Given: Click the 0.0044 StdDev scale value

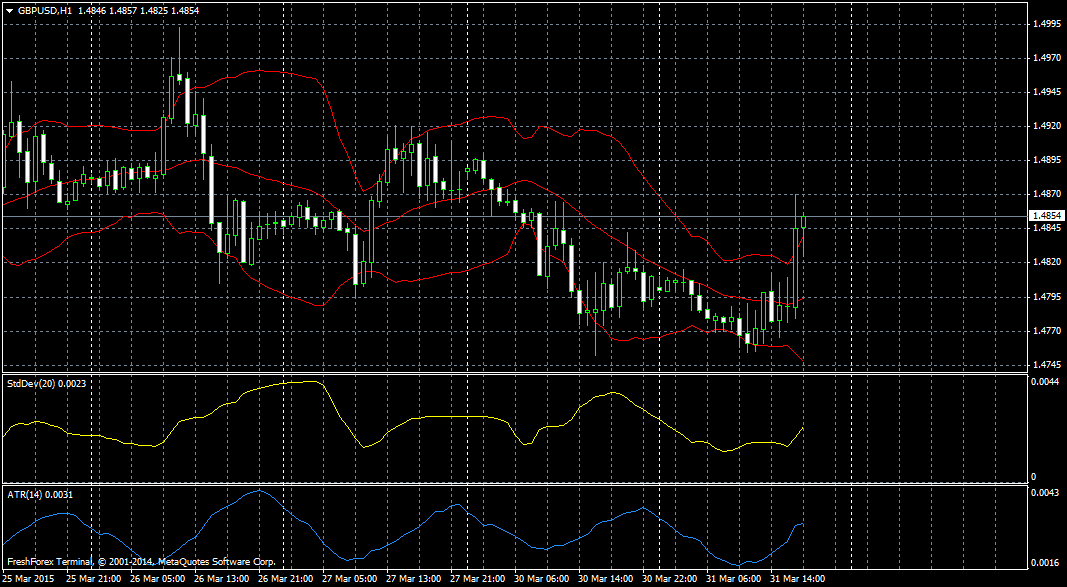Looking at the screenshot, I should (1045, 382).
